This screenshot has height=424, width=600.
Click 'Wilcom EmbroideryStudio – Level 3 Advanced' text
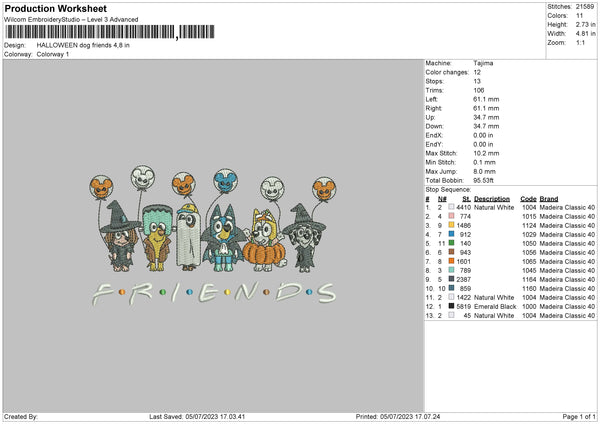click(x=71, y=20)
